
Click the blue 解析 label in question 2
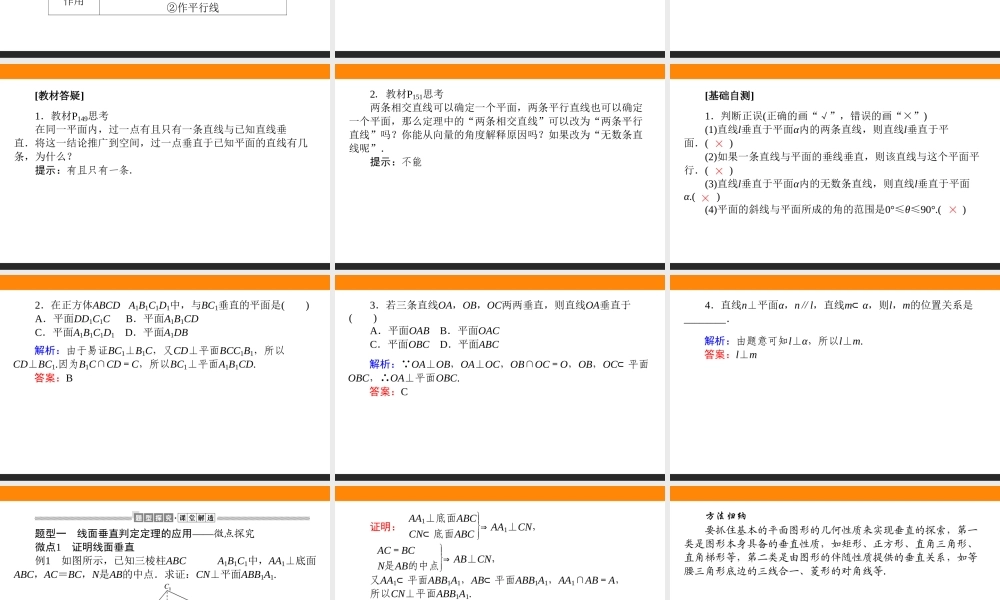point(46,351)
